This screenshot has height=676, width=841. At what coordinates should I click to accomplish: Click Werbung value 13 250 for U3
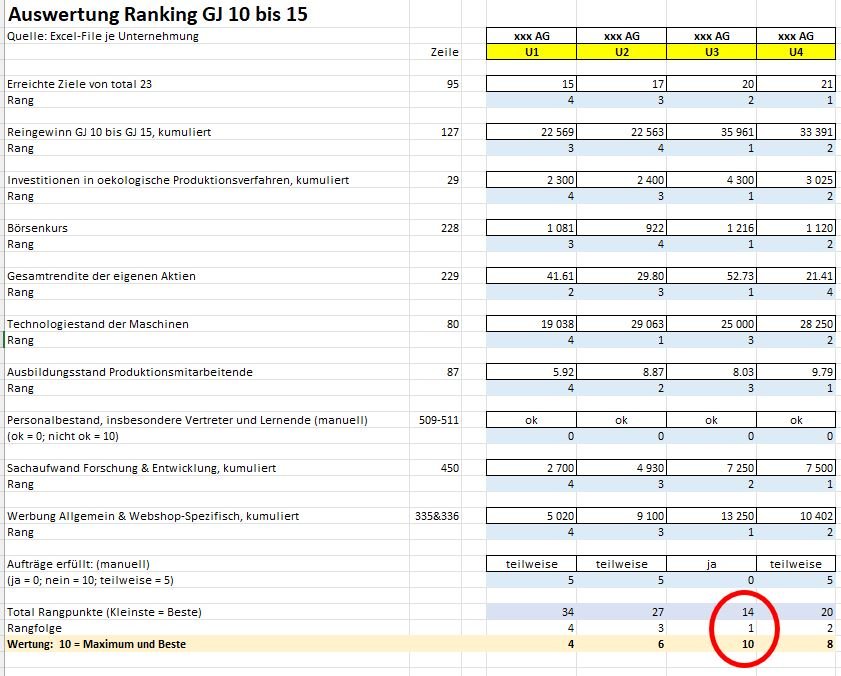(x=712, y=516)
